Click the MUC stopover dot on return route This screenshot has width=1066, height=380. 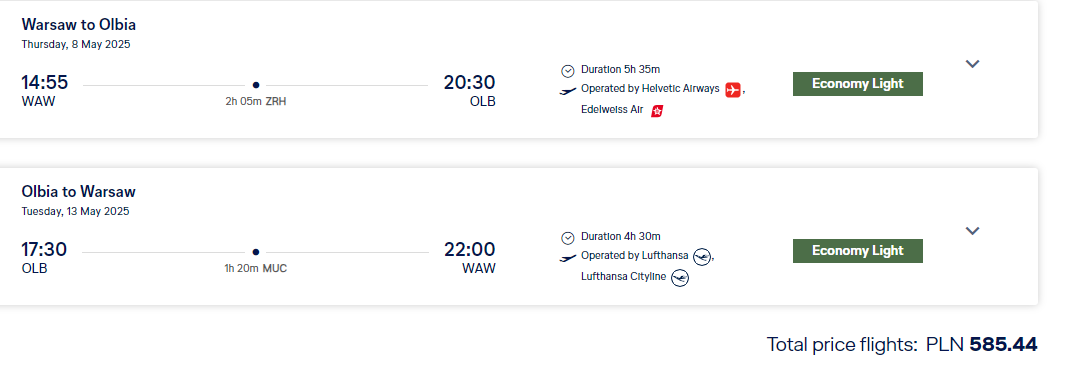pos(256,252)
